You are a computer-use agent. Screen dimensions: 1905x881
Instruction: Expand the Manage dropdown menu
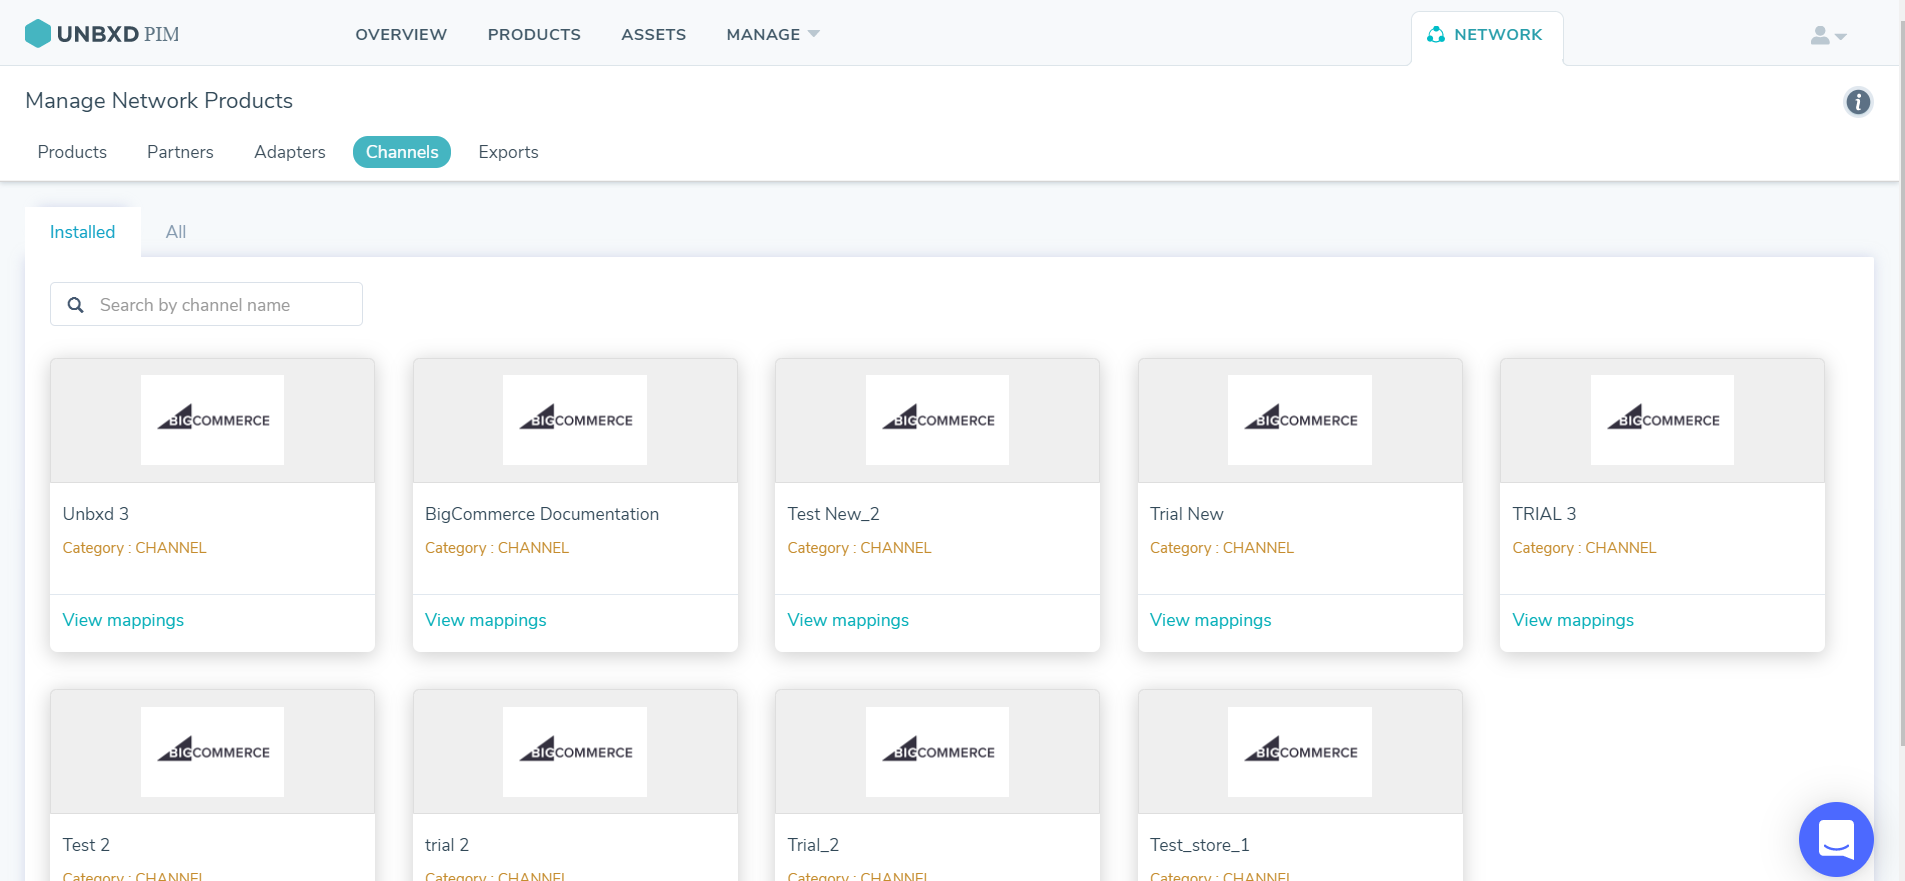click(773, 34)
